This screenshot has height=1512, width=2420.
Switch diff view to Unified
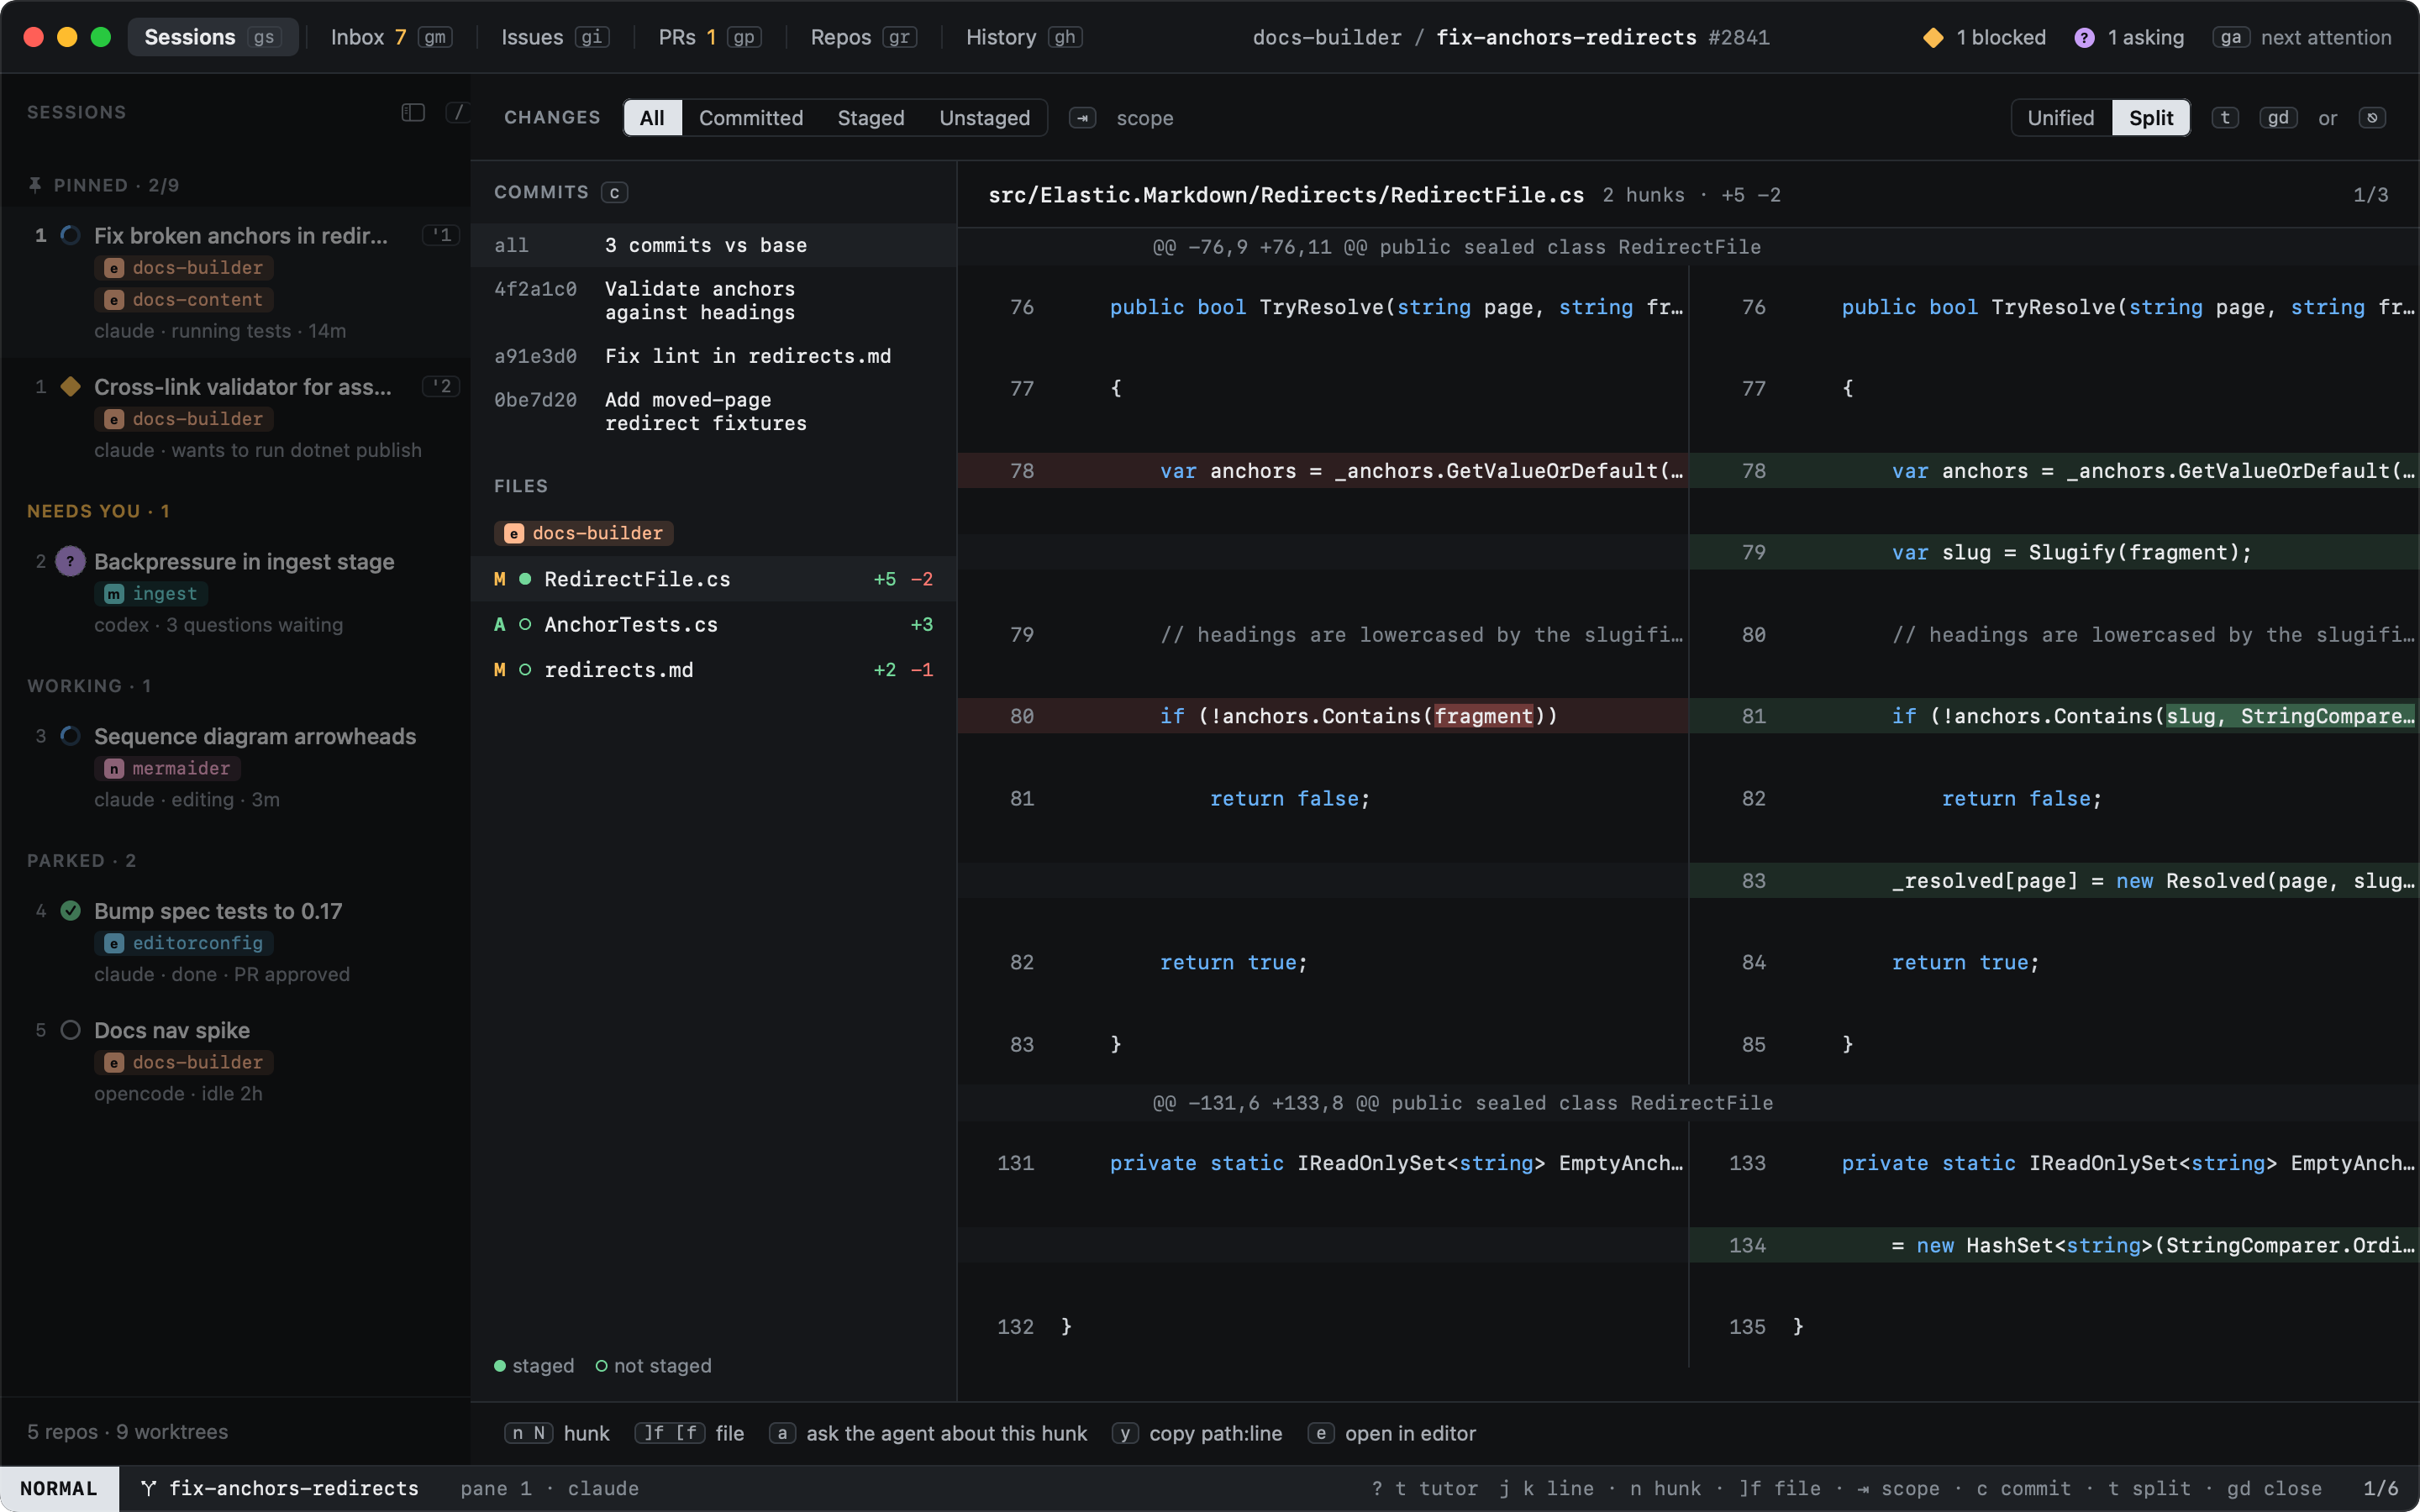[x=2060, y=118]
